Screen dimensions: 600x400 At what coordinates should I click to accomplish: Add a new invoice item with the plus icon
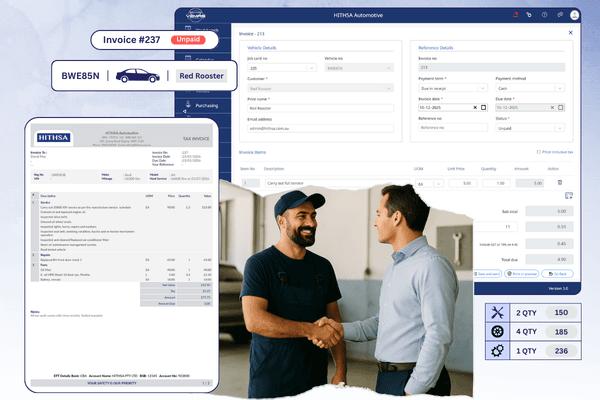click(x=569, y=196)
